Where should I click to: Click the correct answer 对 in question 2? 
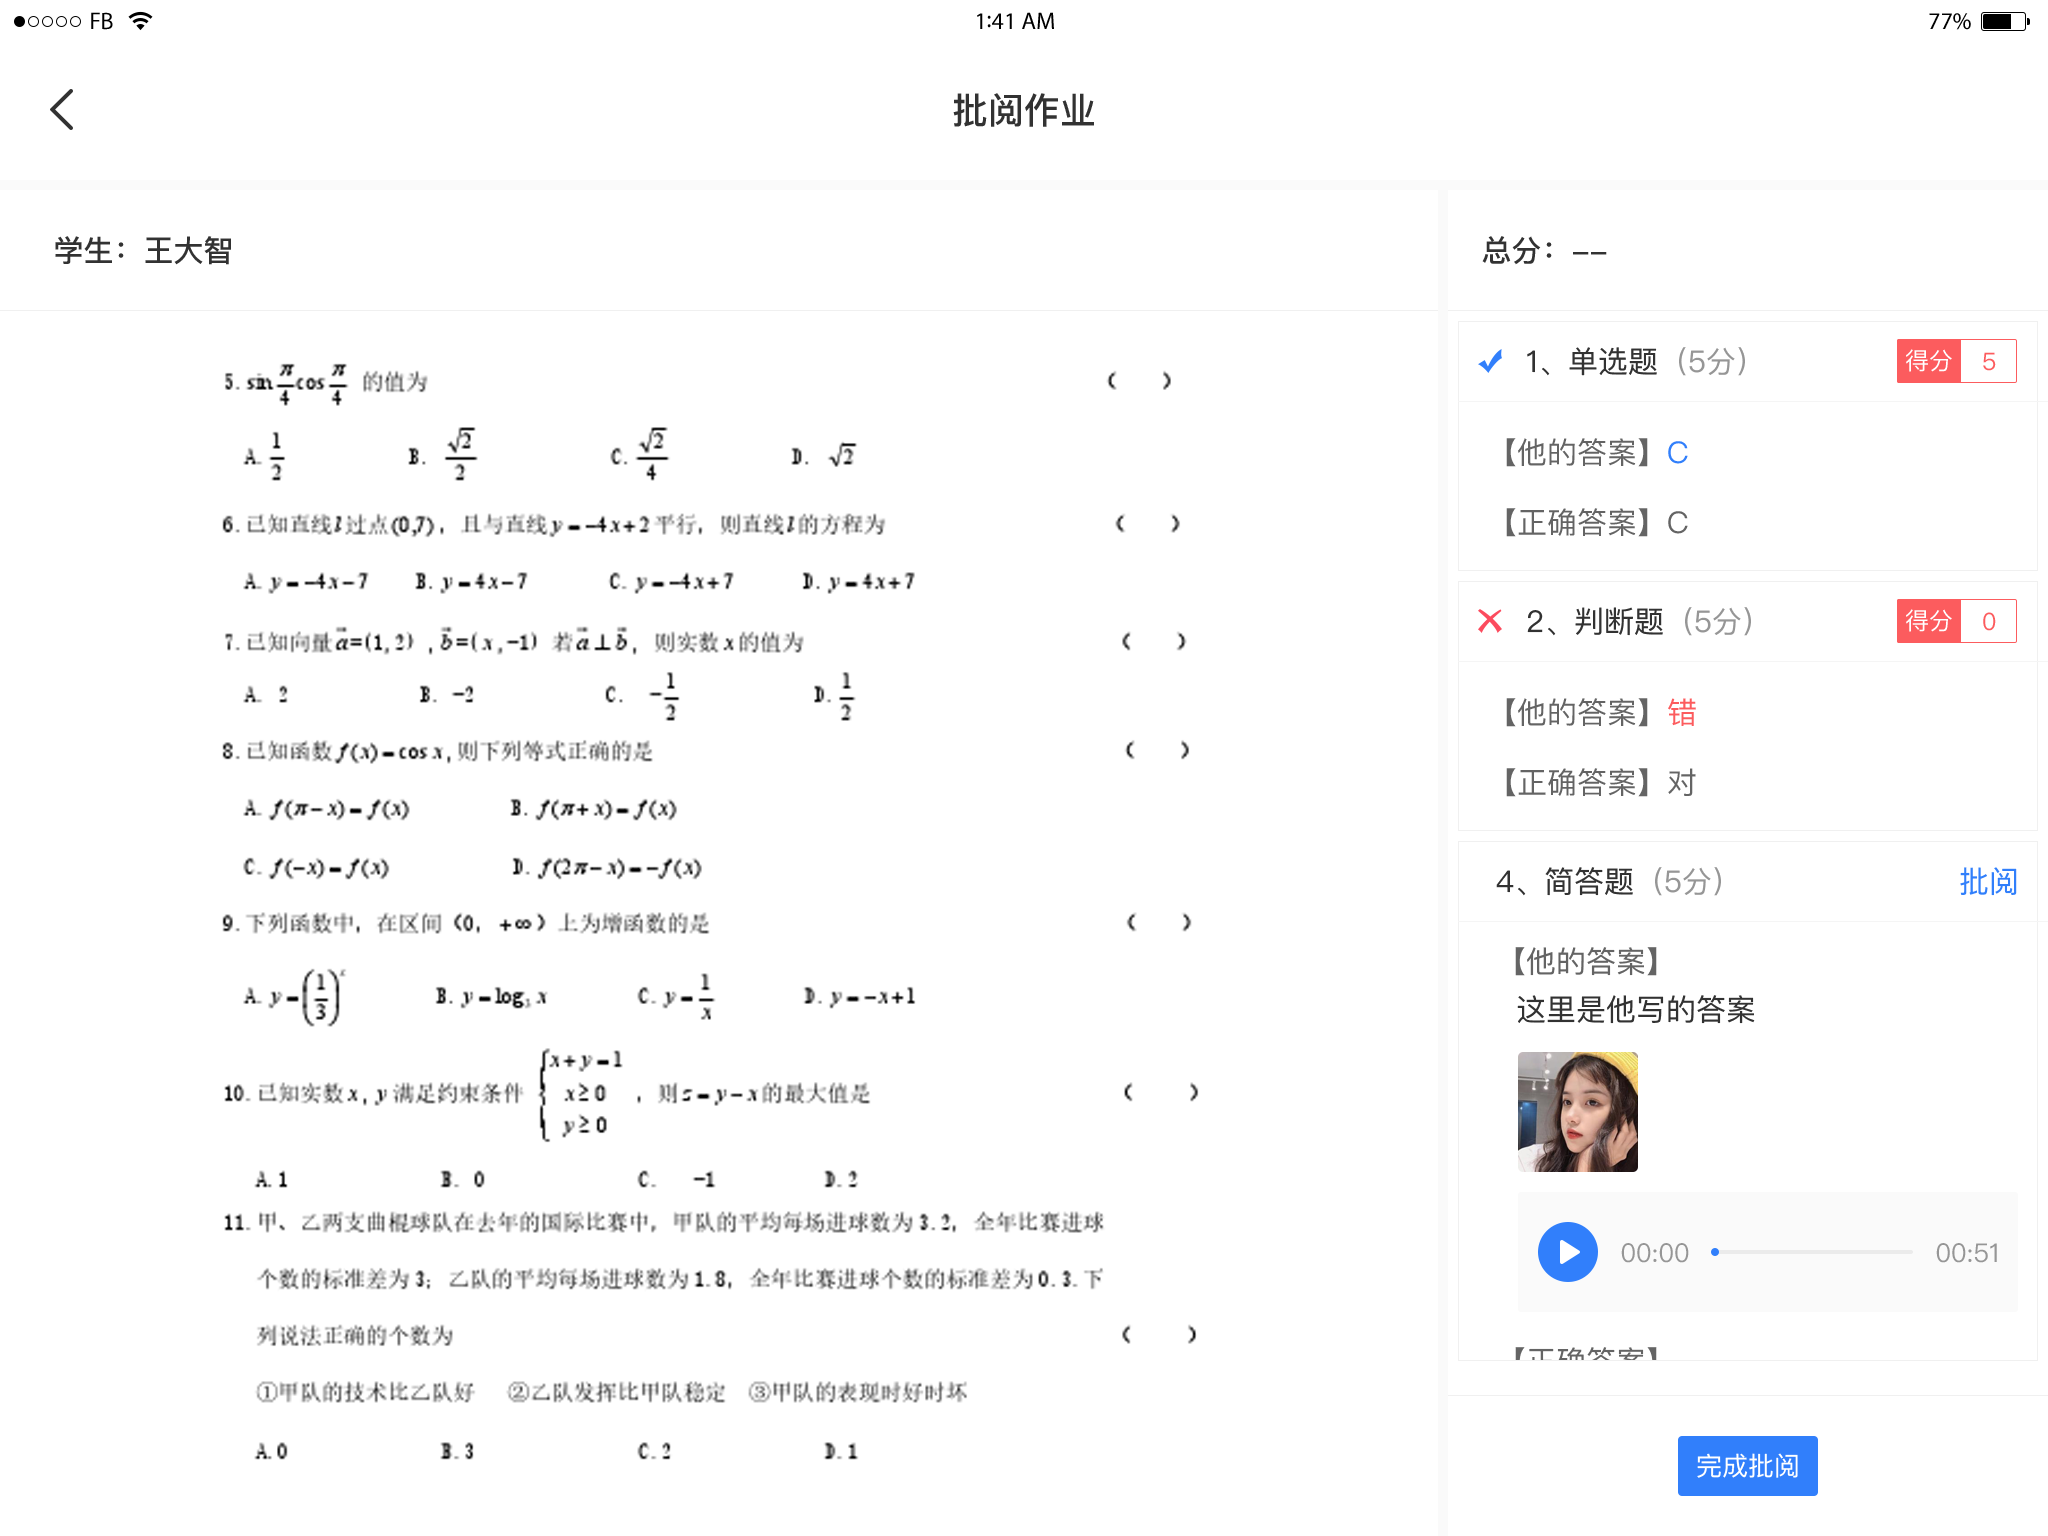pyautogui.click(x=1681, y=783)
